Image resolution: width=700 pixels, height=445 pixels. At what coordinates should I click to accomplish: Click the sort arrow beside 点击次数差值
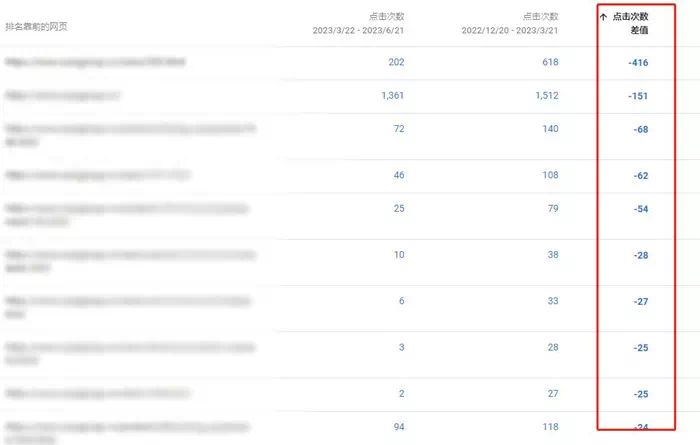[603, 17]
